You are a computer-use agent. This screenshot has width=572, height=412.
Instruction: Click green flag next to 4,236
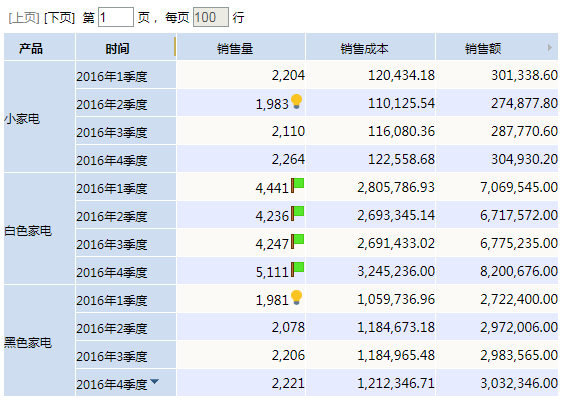298,213
